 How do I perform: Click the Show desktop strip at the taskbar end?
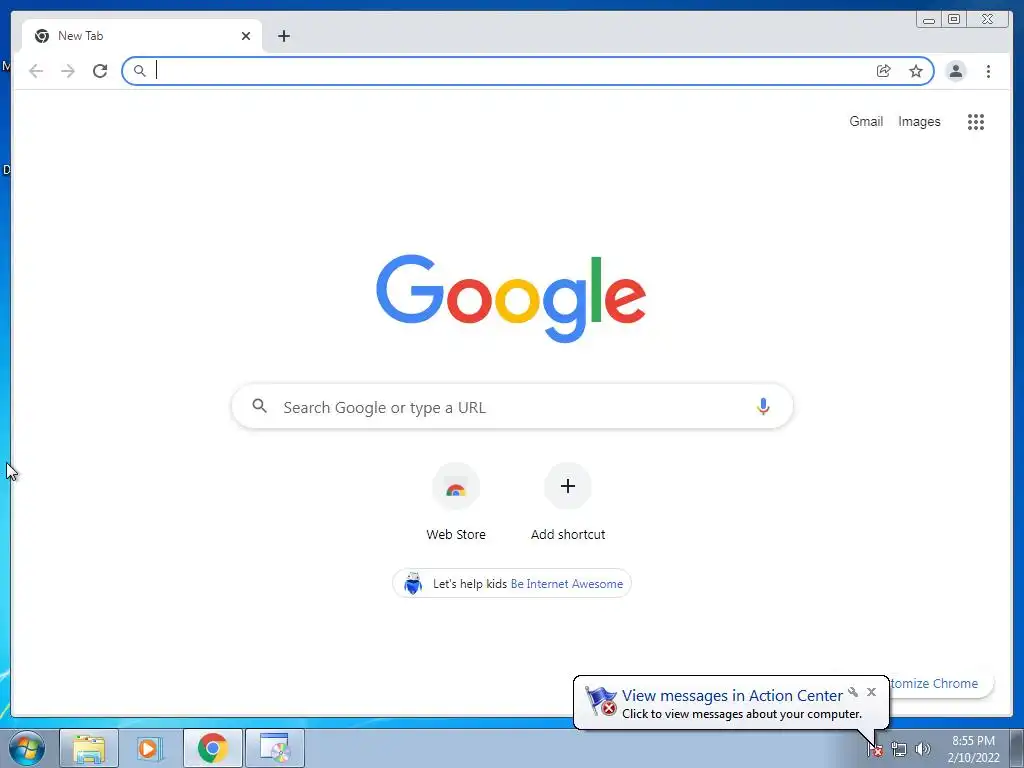pos(1016,748)
